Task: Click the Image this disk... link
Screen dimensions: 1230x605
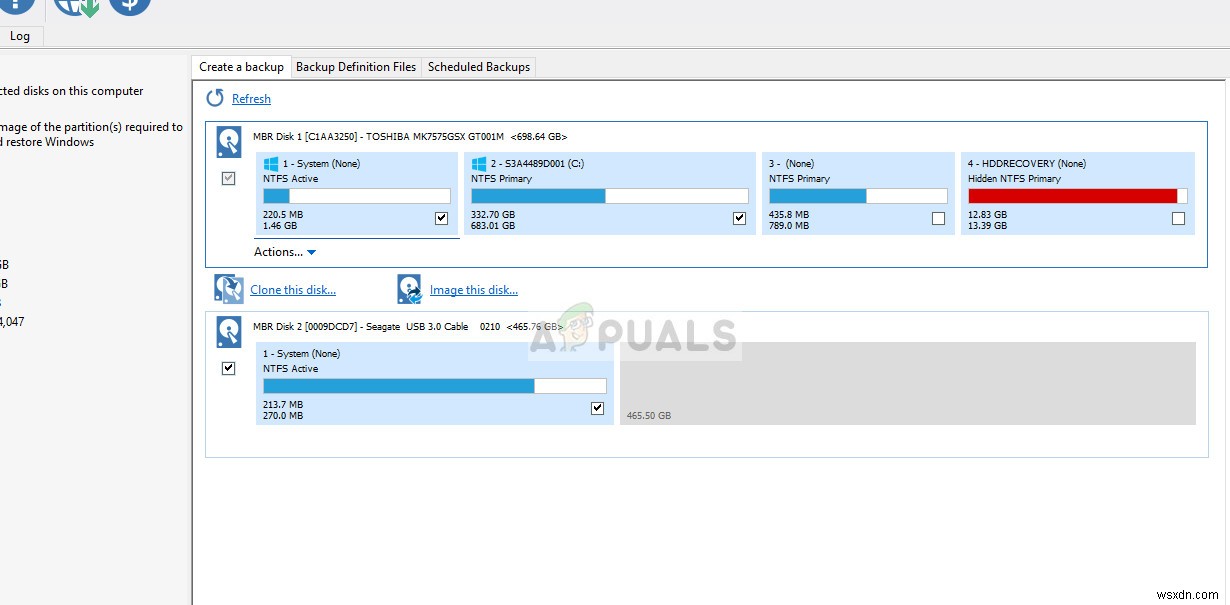Action: pyautogui.click(x=474, y=290)
